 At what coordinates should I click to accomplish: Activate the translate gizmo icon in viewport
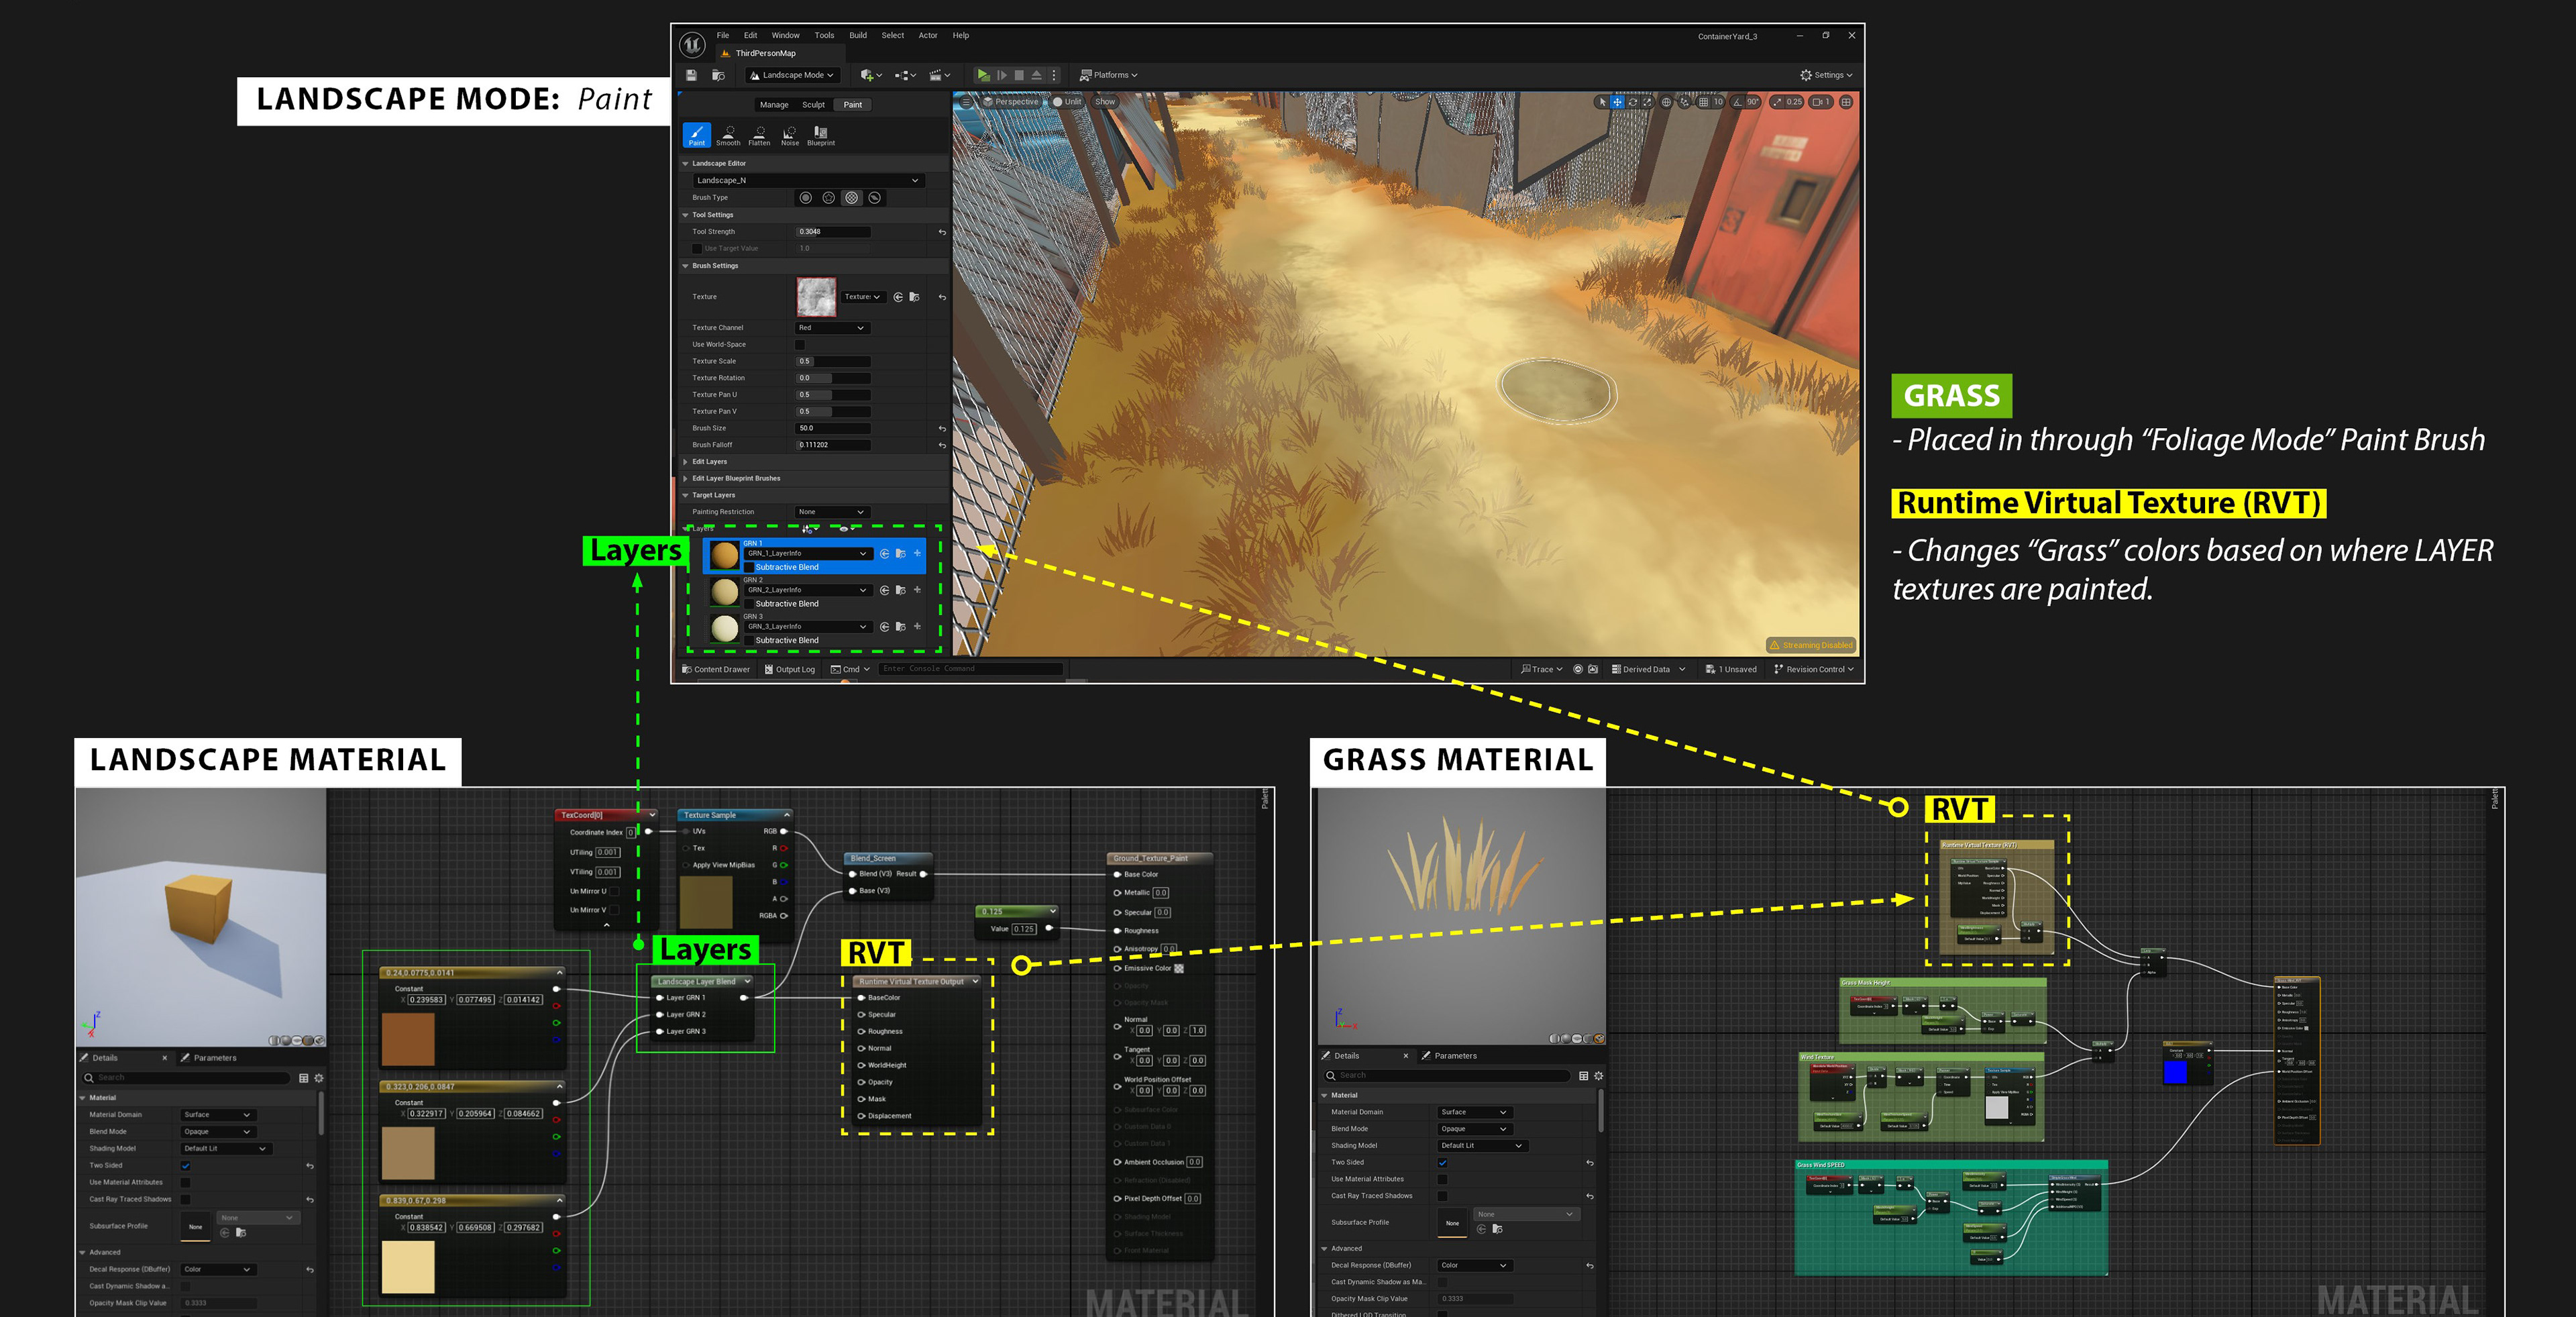(1617, 102)
